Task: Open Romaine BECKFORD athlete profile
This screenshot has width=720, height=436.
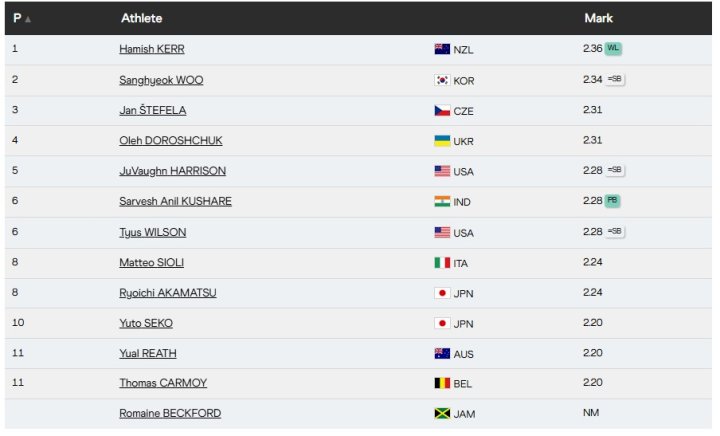Action: (170, 414)
